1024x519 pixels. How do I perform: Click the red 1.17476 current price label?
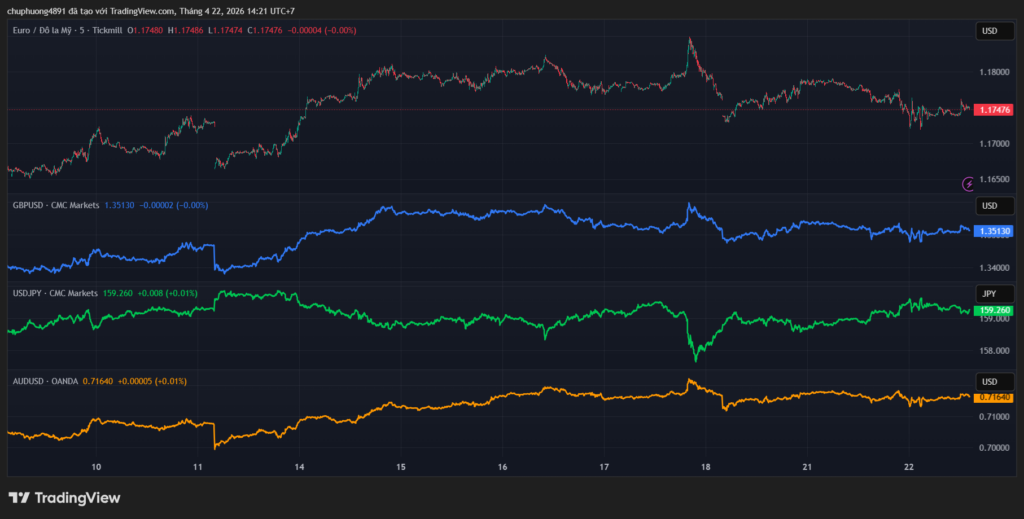[x=994, y=109]
